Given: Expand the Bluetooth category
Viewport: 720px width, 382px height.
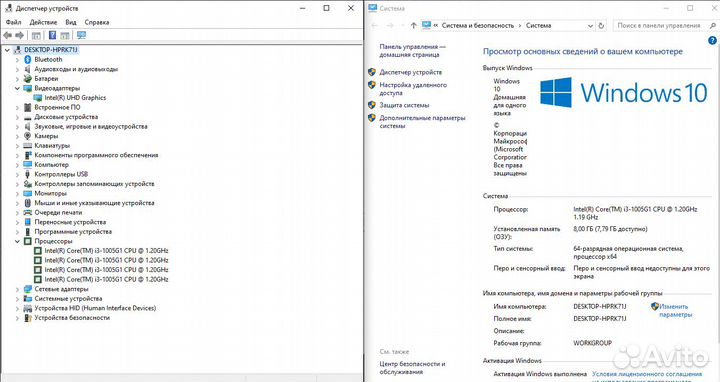Looking at the screenshot, I should (17, 59).
